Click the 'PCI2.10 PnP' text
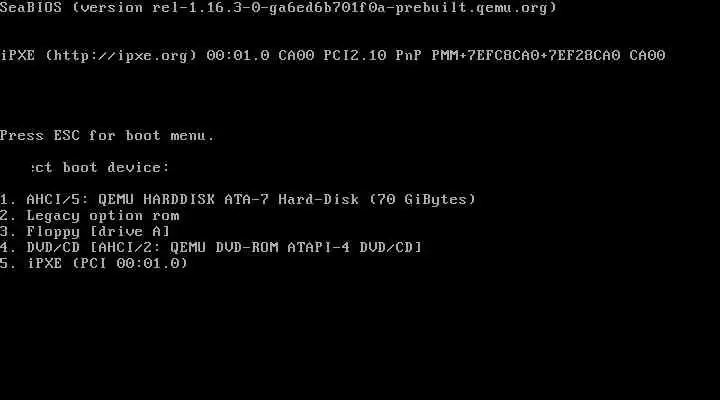720x400 pixels. (372, 56)
